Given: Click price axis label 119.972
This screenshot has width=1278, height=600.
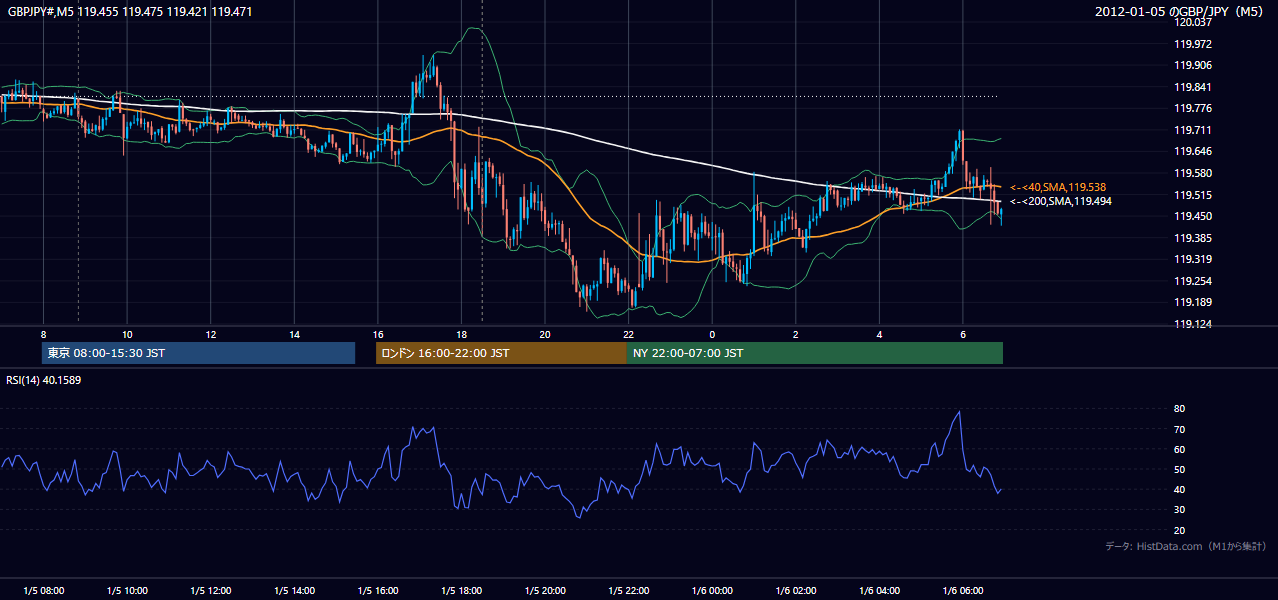Looking at the screenshot, I should [1192, 44].
